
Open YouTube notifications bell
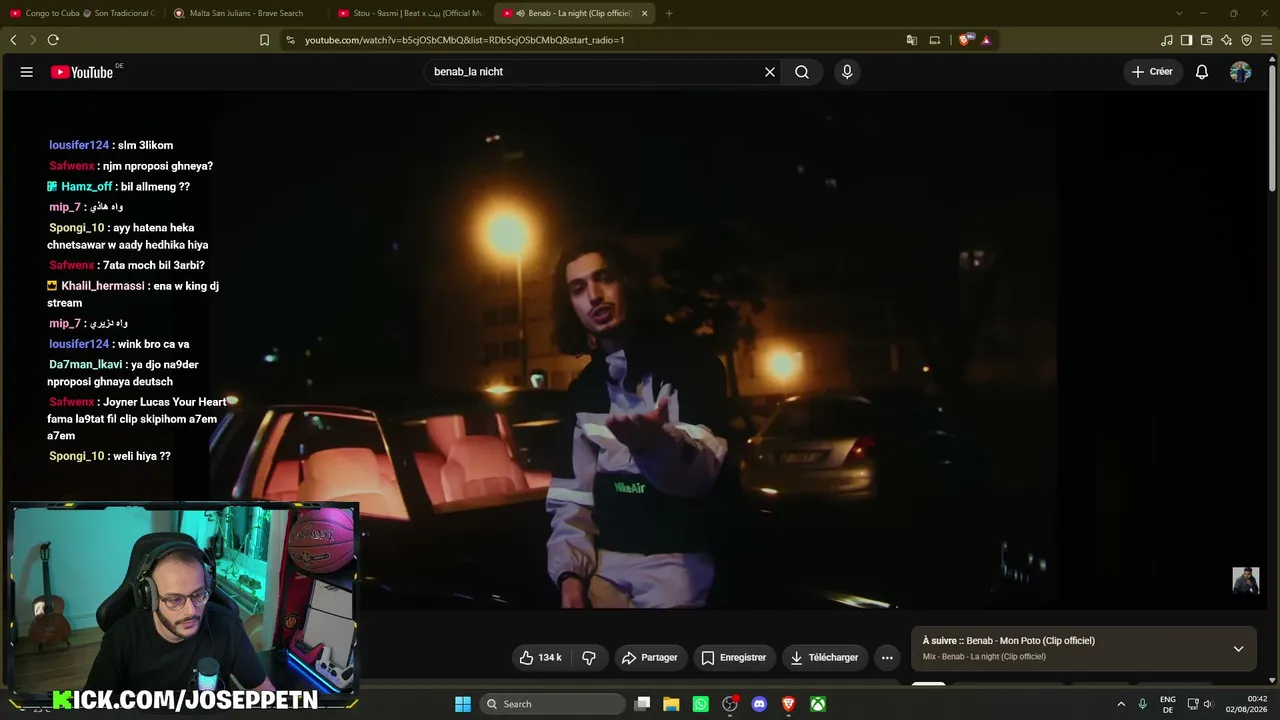(x=1202, y=72)
